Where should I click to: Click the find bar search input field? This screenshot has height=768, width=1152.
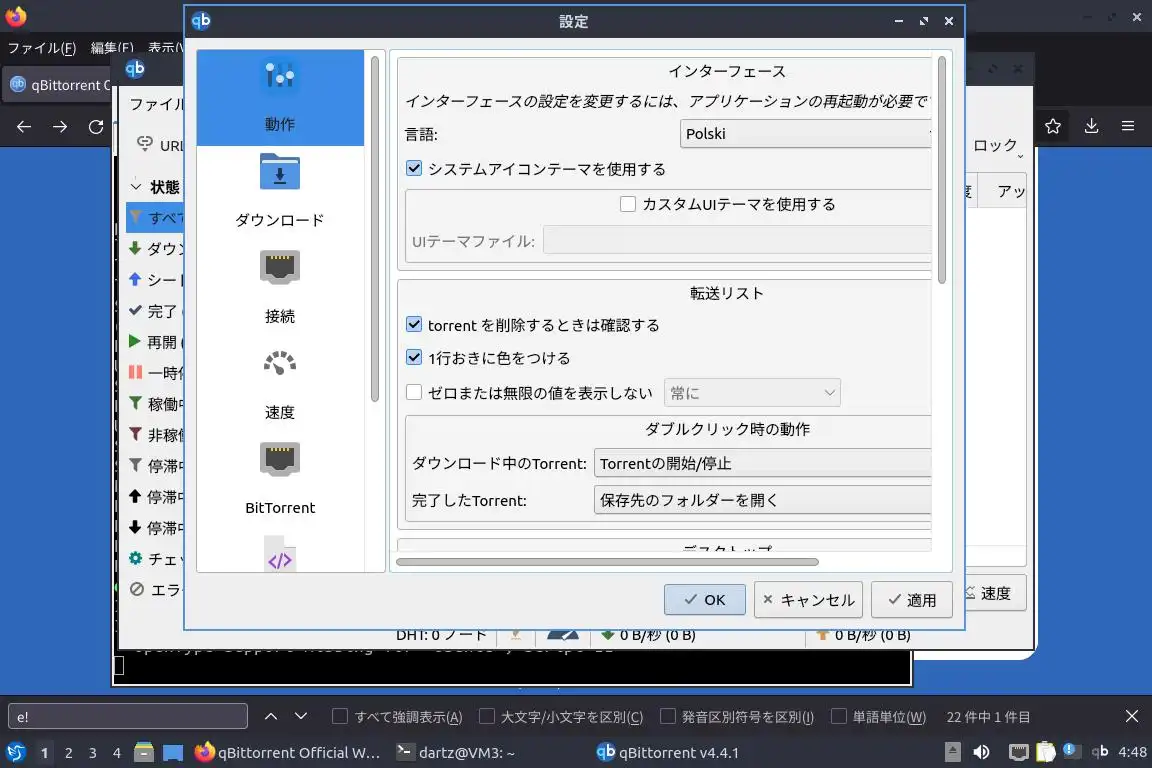click(128, 716)
